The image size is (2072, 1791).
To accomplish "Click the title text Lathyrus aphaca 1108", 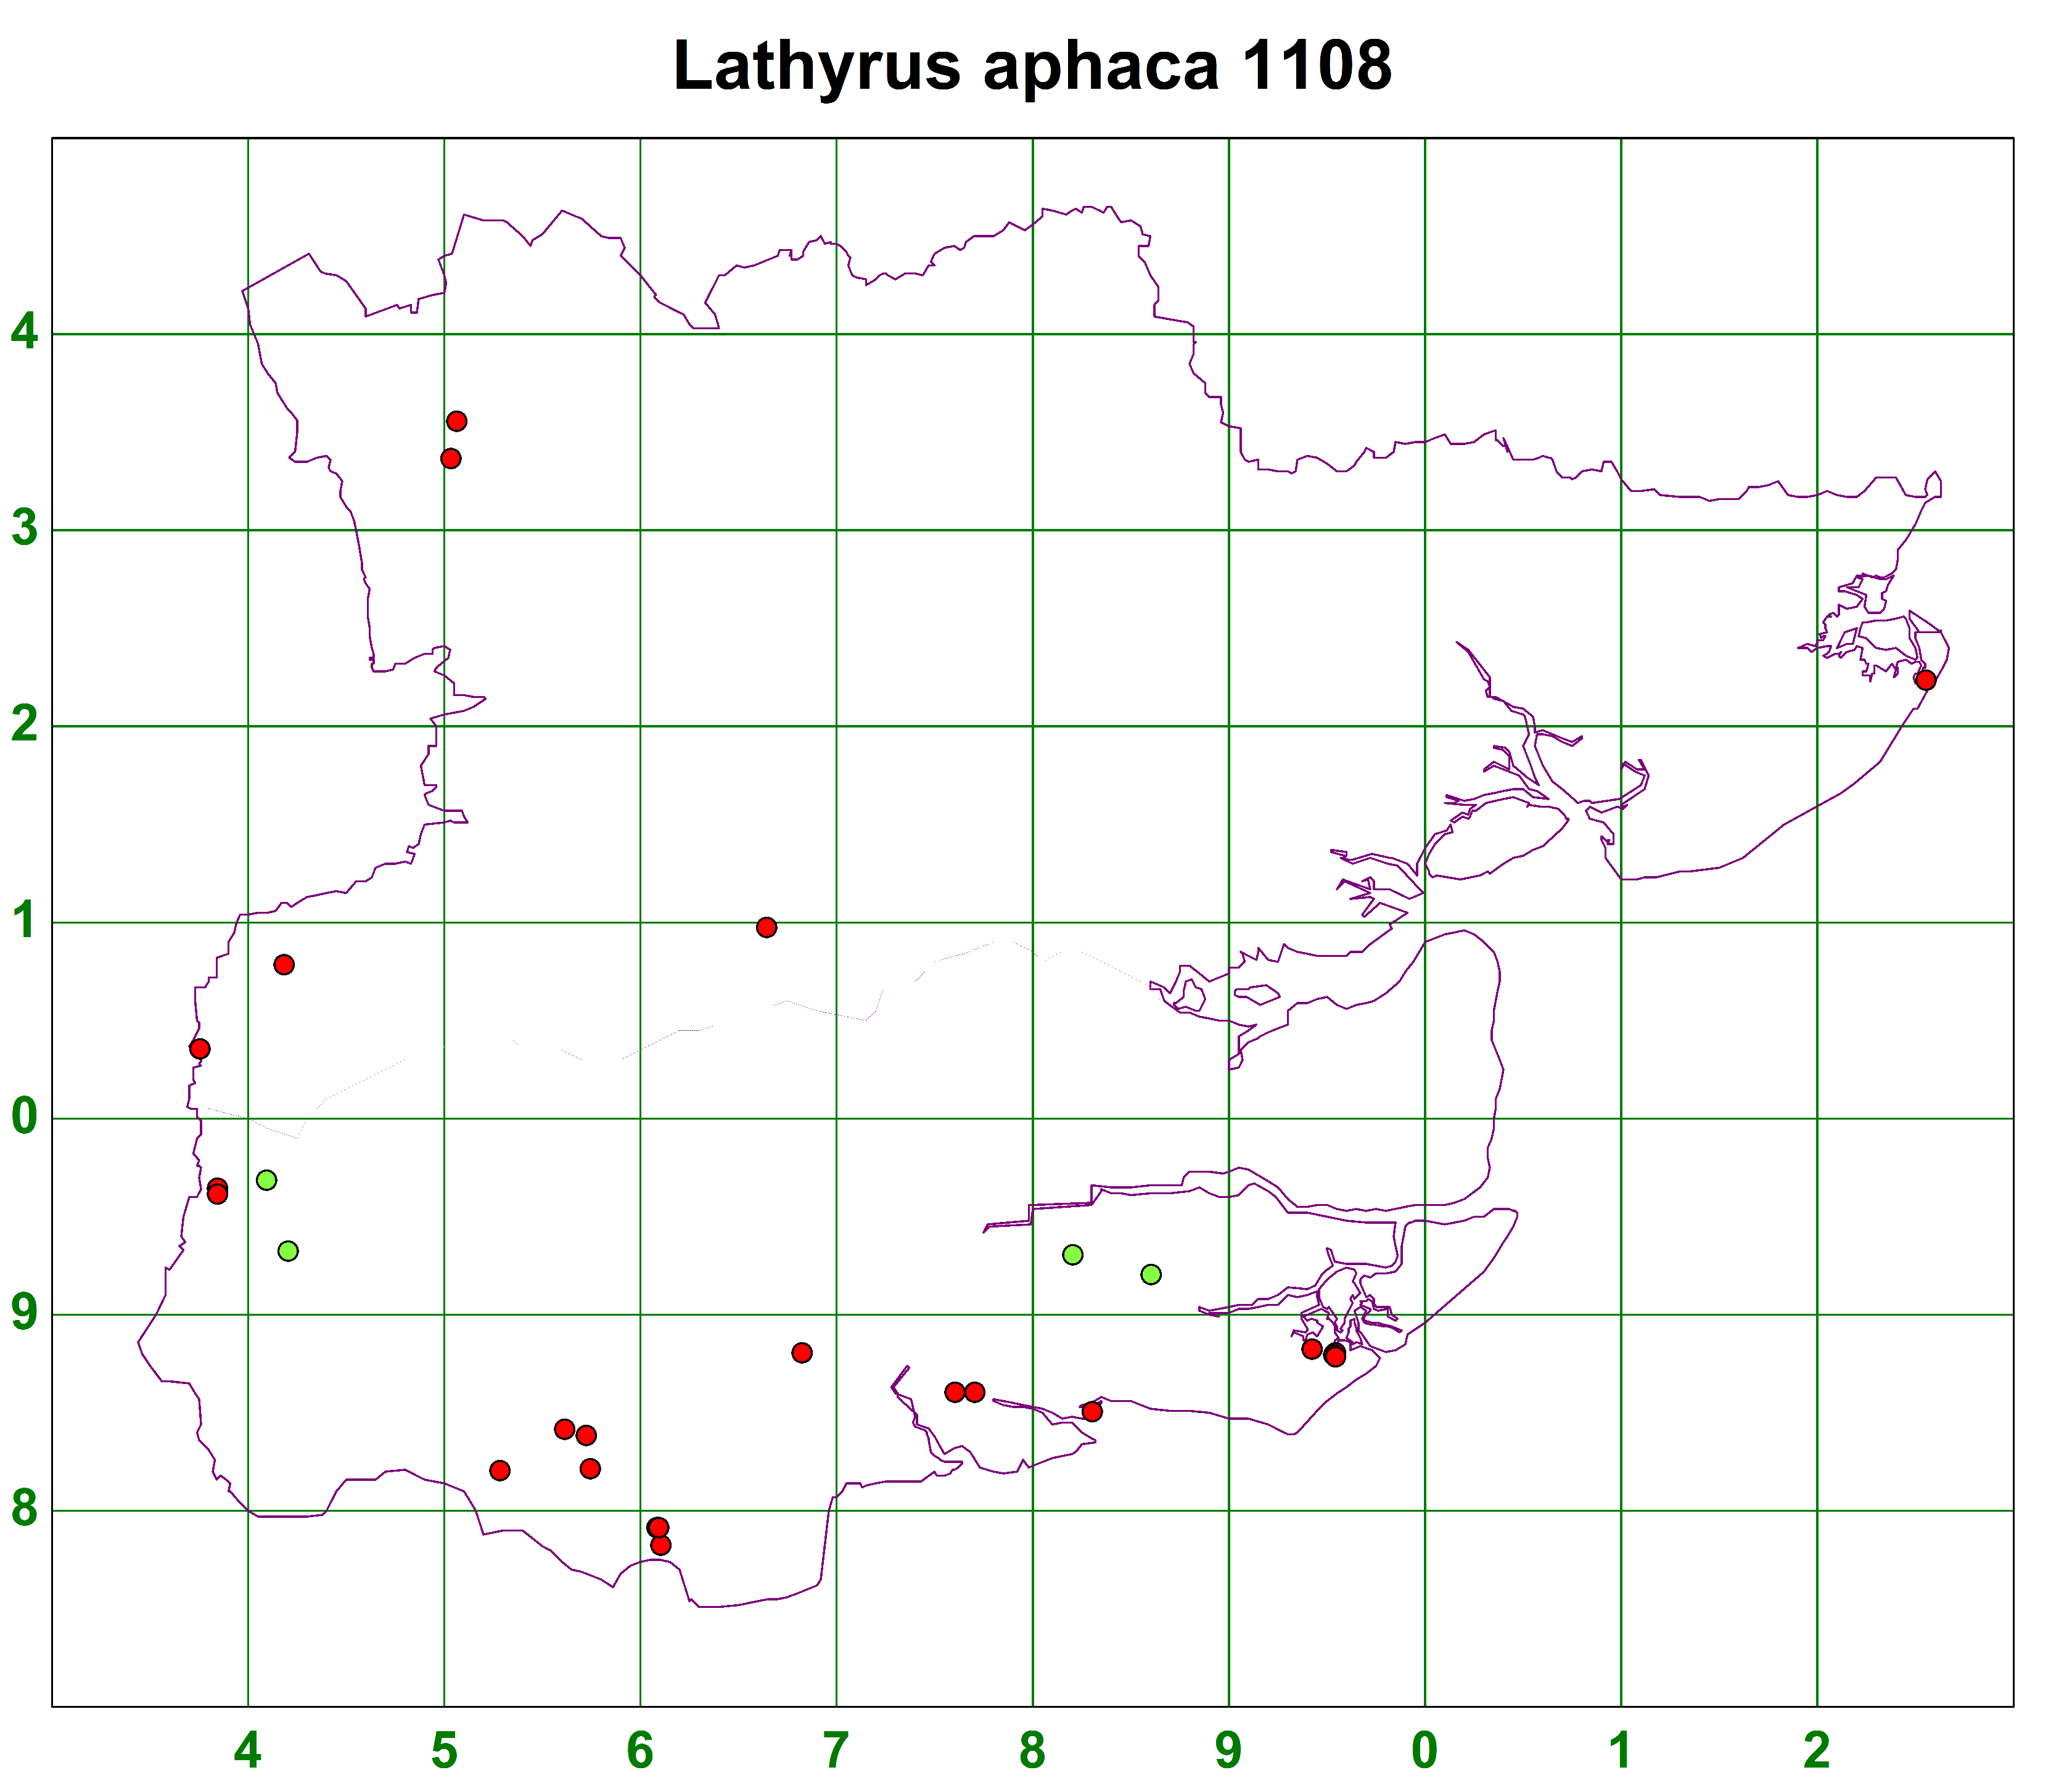I will 1032,66.
